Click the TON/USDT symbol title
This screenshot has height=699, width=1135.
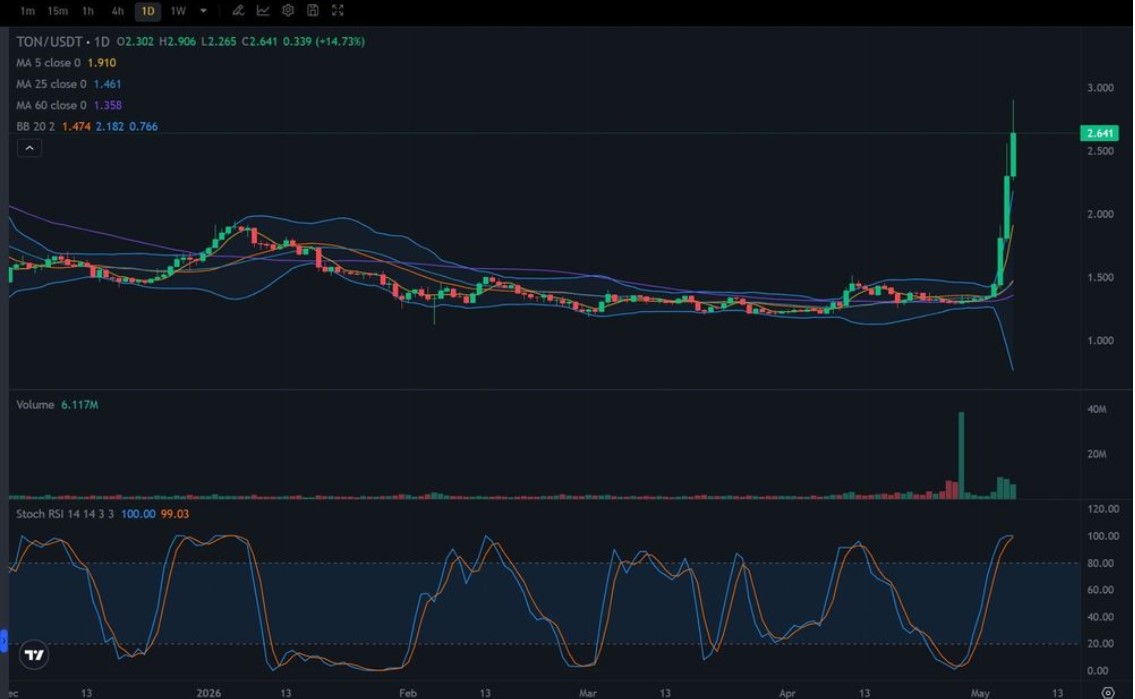pyautogui.click(x=49, y=42)
